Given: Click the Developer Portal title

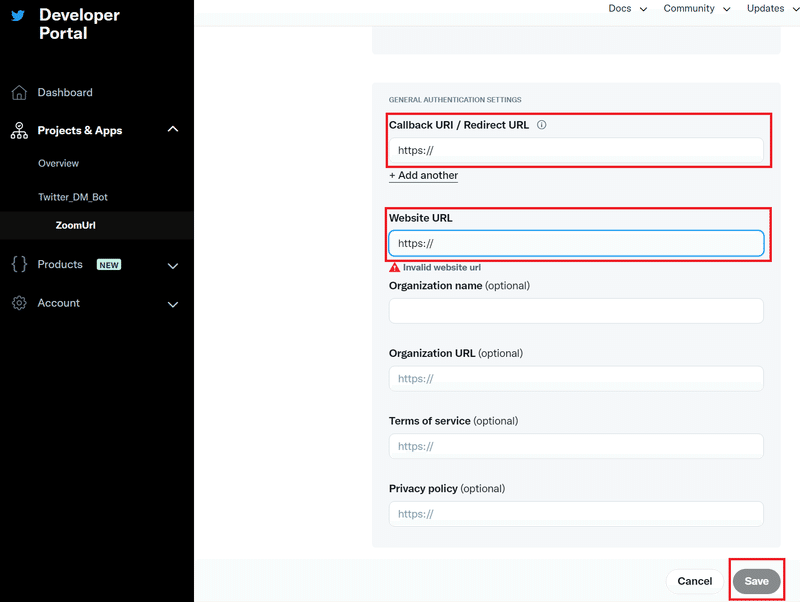Looking at the screenshot, I should (79, 24).
